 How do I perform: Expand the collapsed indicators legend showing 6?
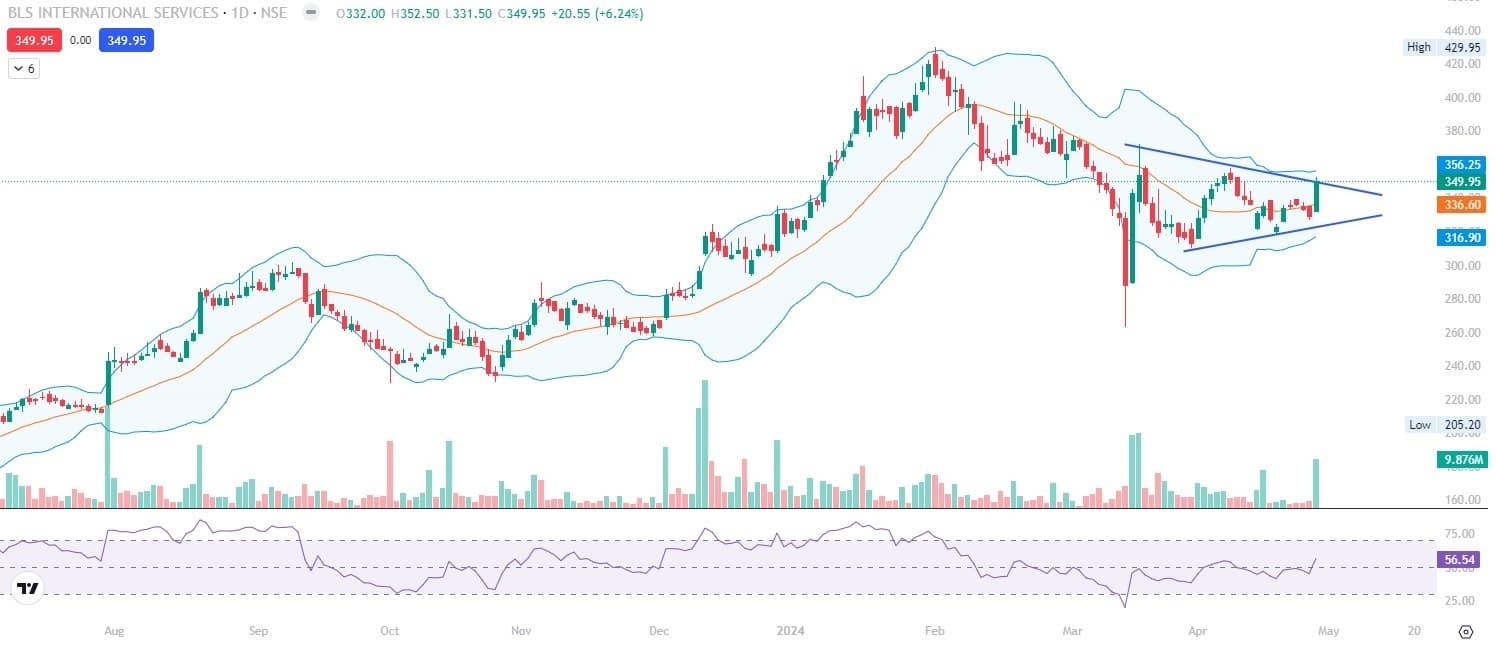[x=23, y=69]
